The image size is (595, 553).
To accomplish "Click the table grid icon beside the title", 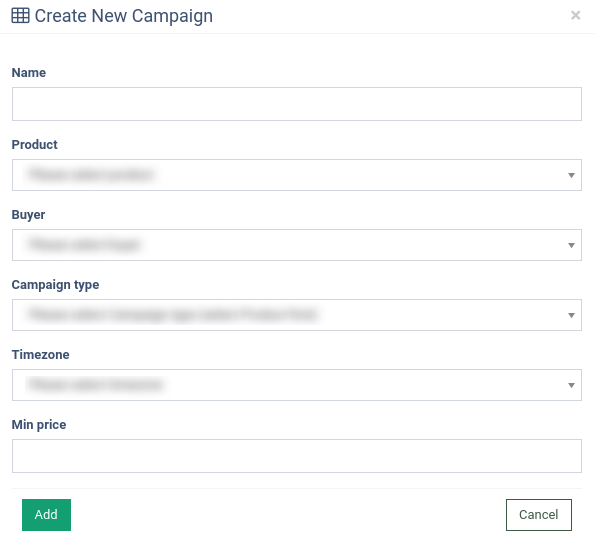I will (20, 16).
